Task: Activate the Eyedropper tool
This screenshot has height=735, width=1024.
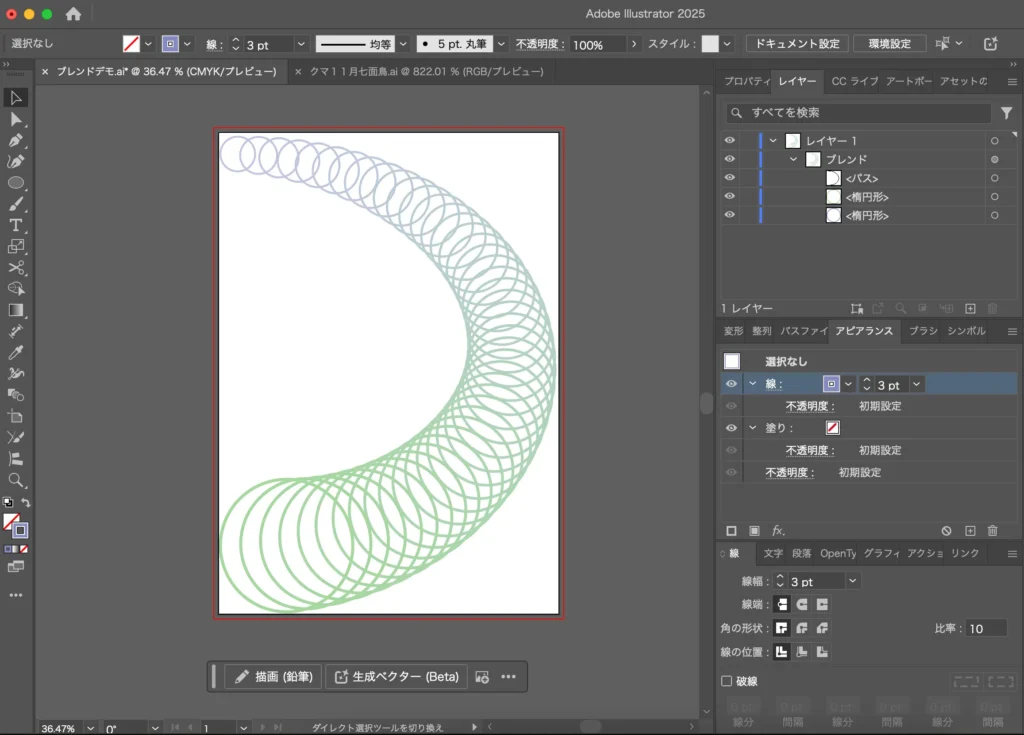Action: pos(16,352)
